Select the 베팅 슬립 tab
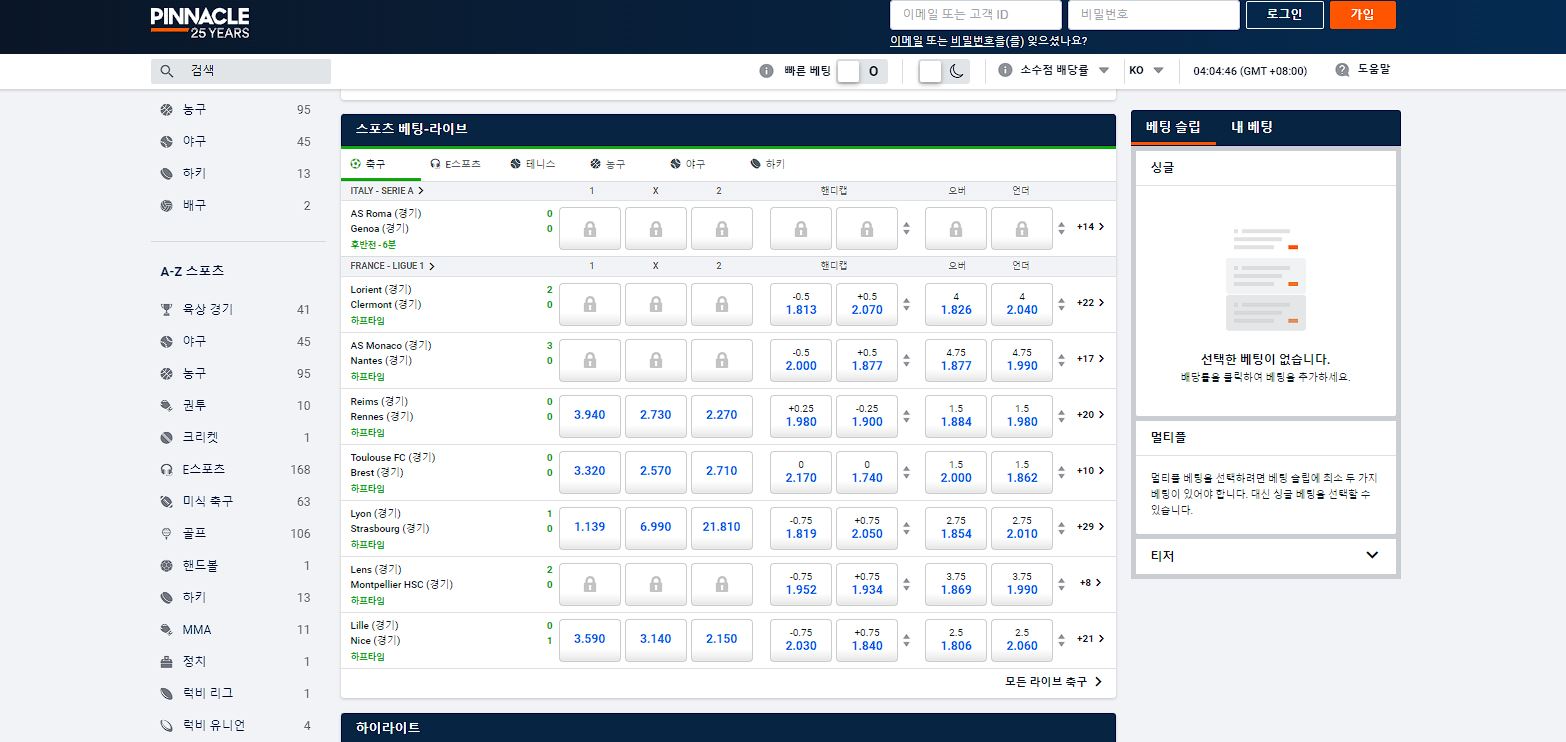This screenshot has width=1566, height=742. point(1173,127)
